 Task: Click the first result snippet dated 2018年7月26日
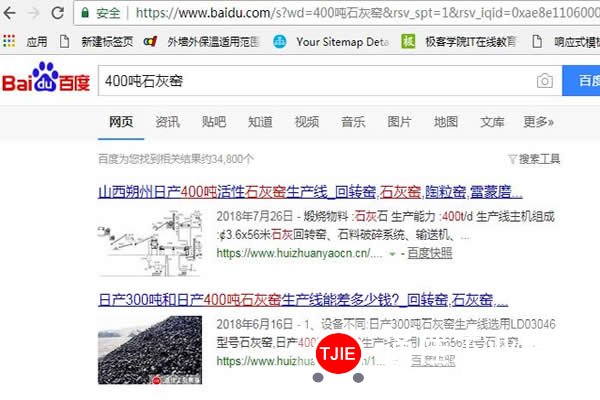click(x=386, y=225)
